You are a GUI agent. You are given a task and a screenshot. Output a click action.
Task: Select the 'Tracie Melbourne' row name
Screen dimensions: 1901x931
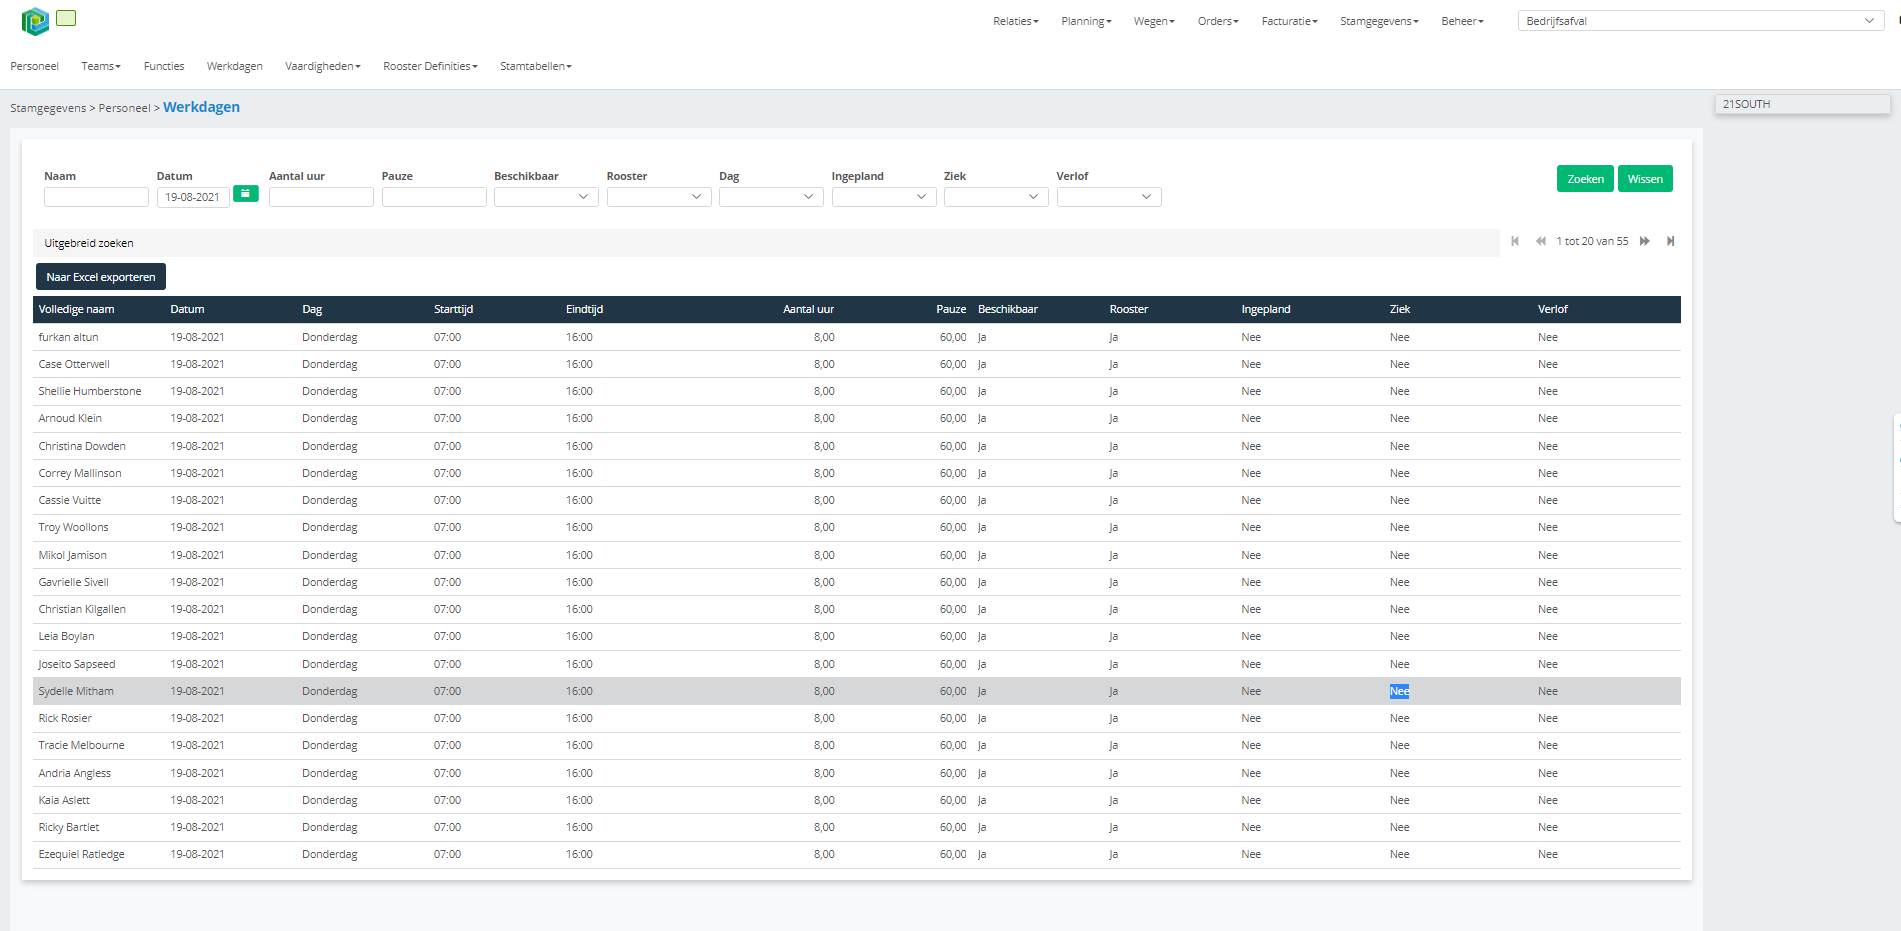click(x=81, y=745)
